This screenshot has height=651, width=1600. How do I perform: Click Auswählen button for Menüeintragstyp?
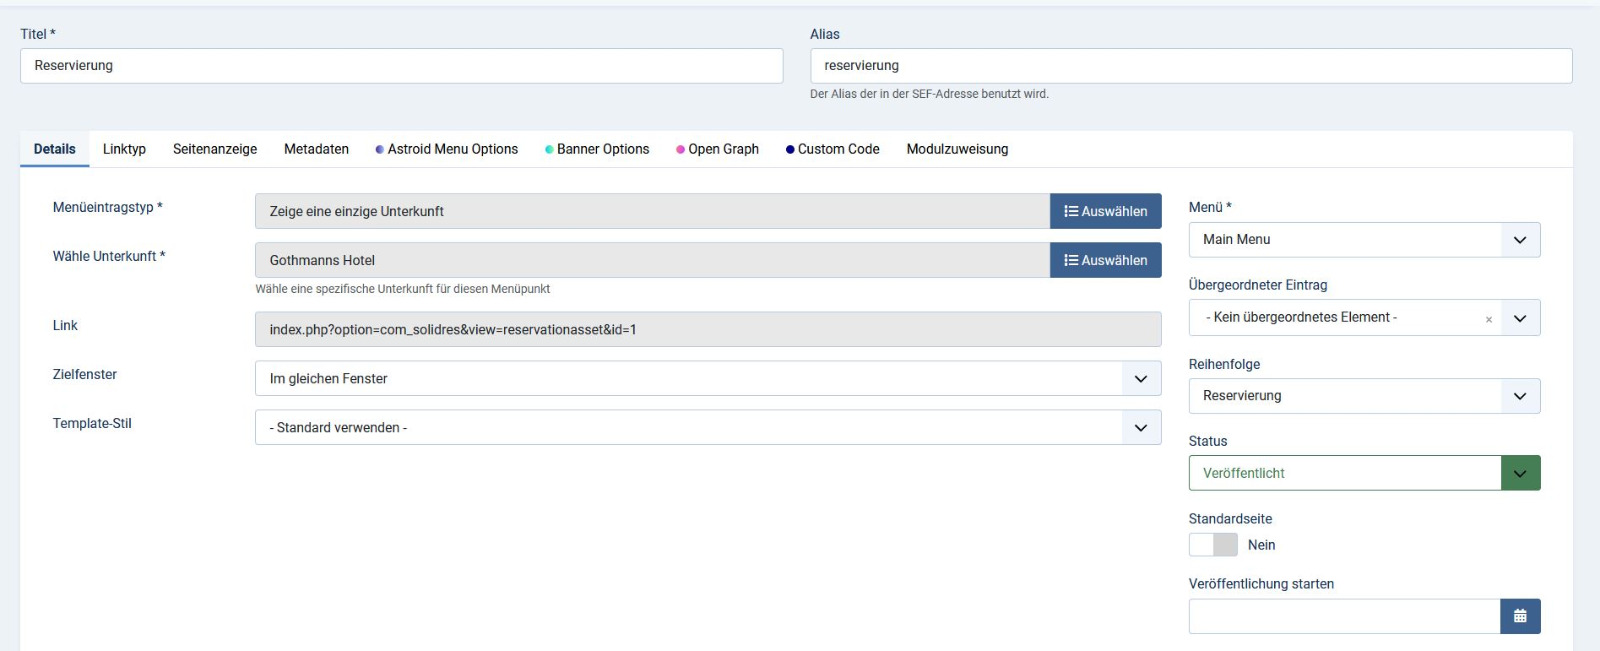point(1105,211)
